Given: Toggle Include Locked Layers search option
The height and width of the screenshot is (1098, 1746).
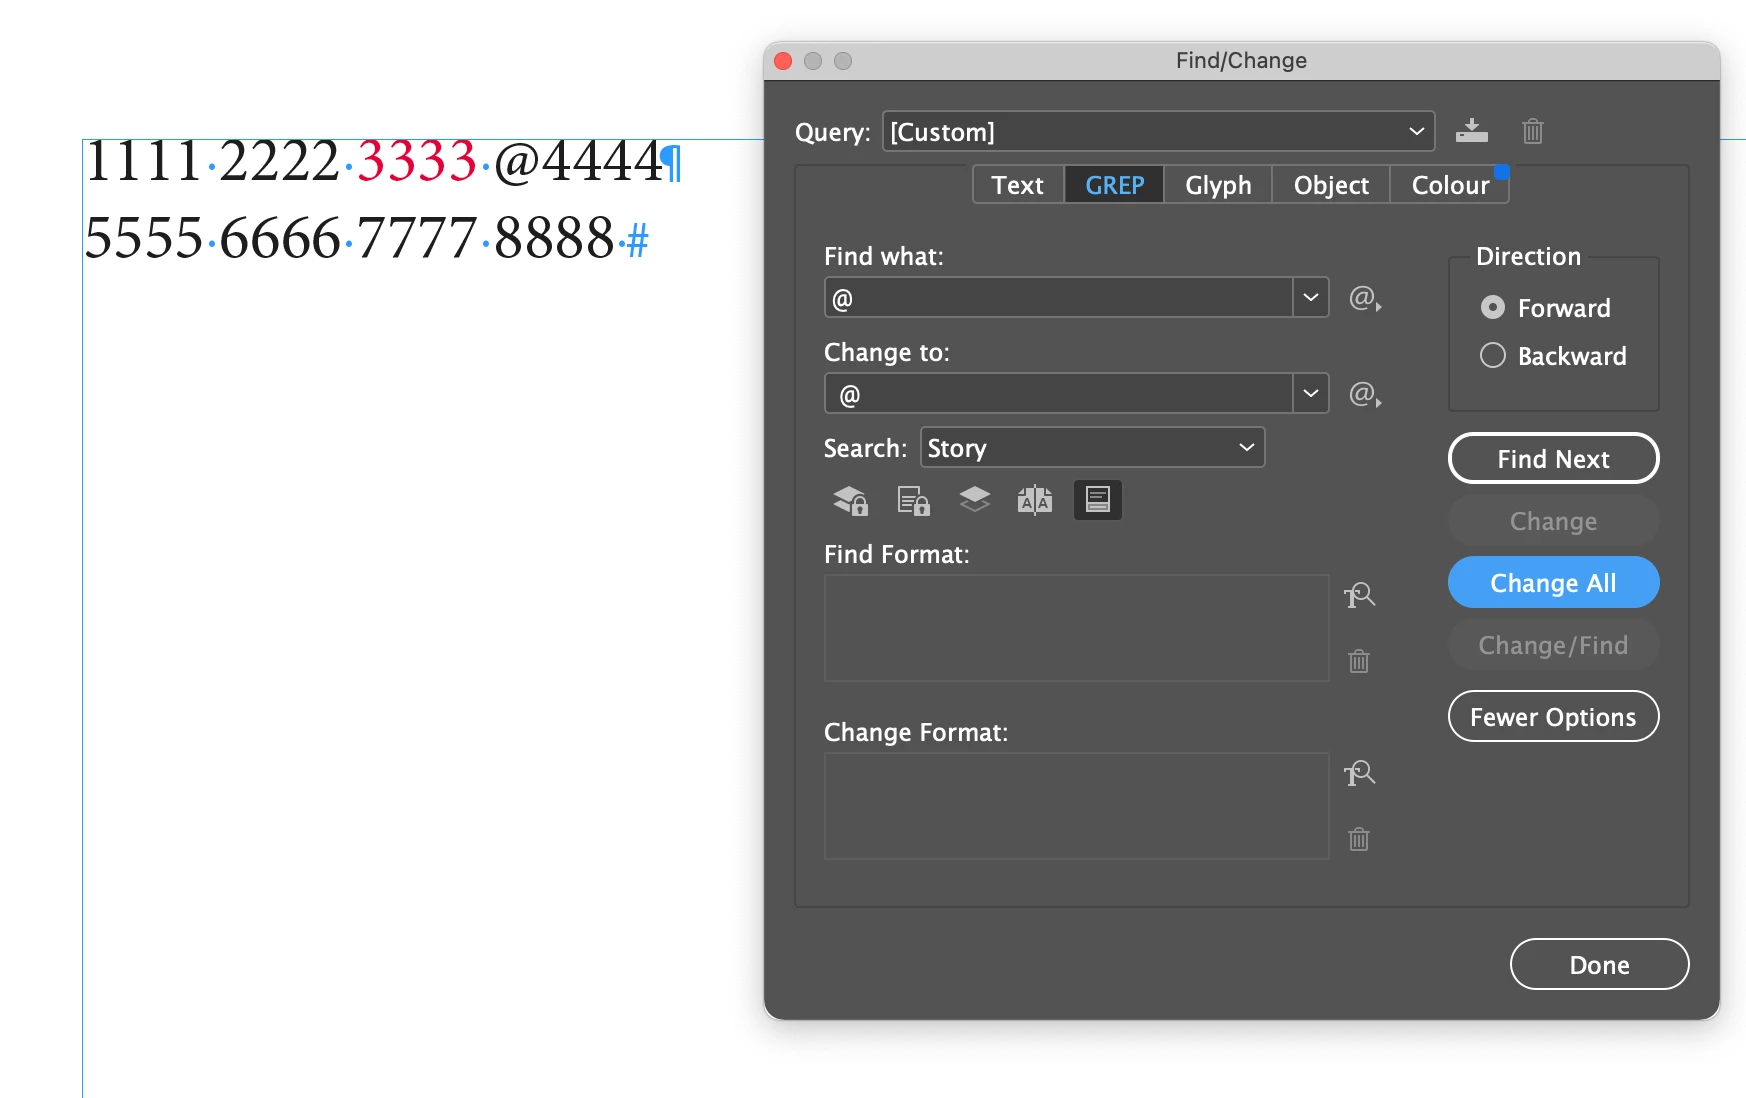Looking at the screenshot, I should [851, 500].
